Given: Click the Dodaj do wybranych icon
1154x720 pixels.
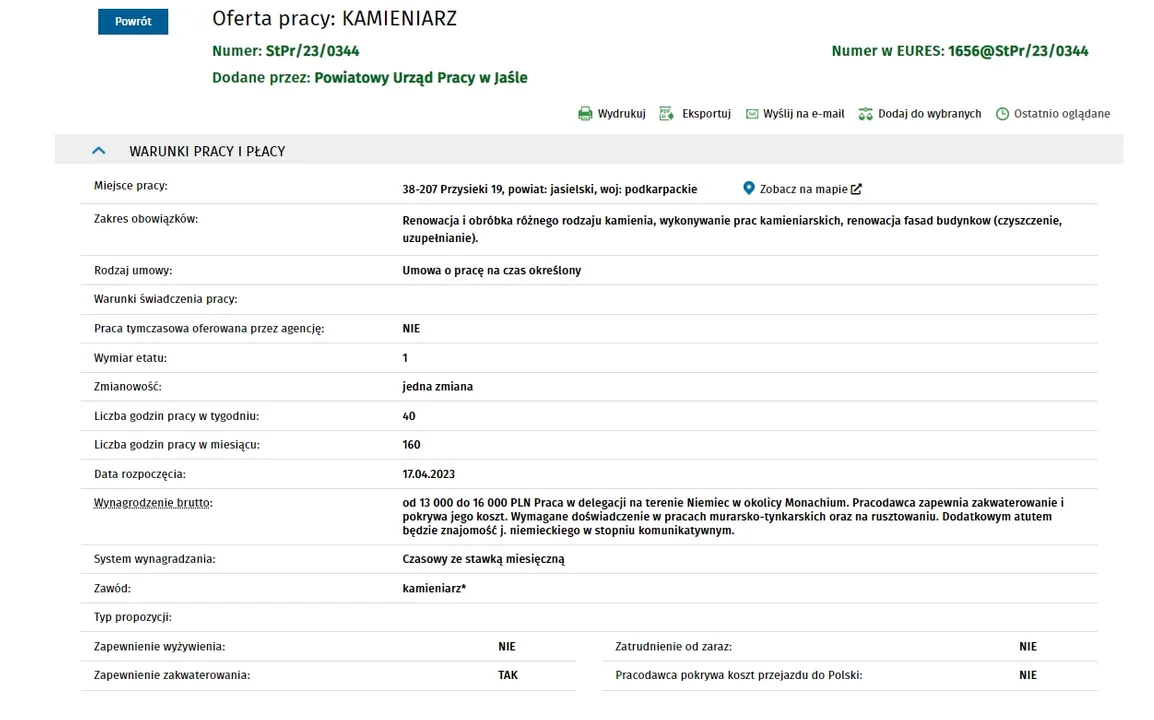Looking at the screenshot, I should coord(866,114).
